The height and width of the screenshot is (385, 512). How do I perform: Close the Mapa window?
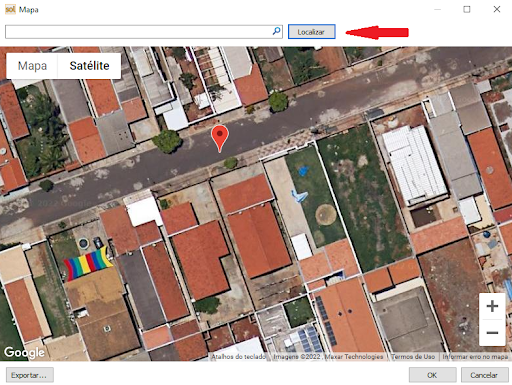(497, 9)
